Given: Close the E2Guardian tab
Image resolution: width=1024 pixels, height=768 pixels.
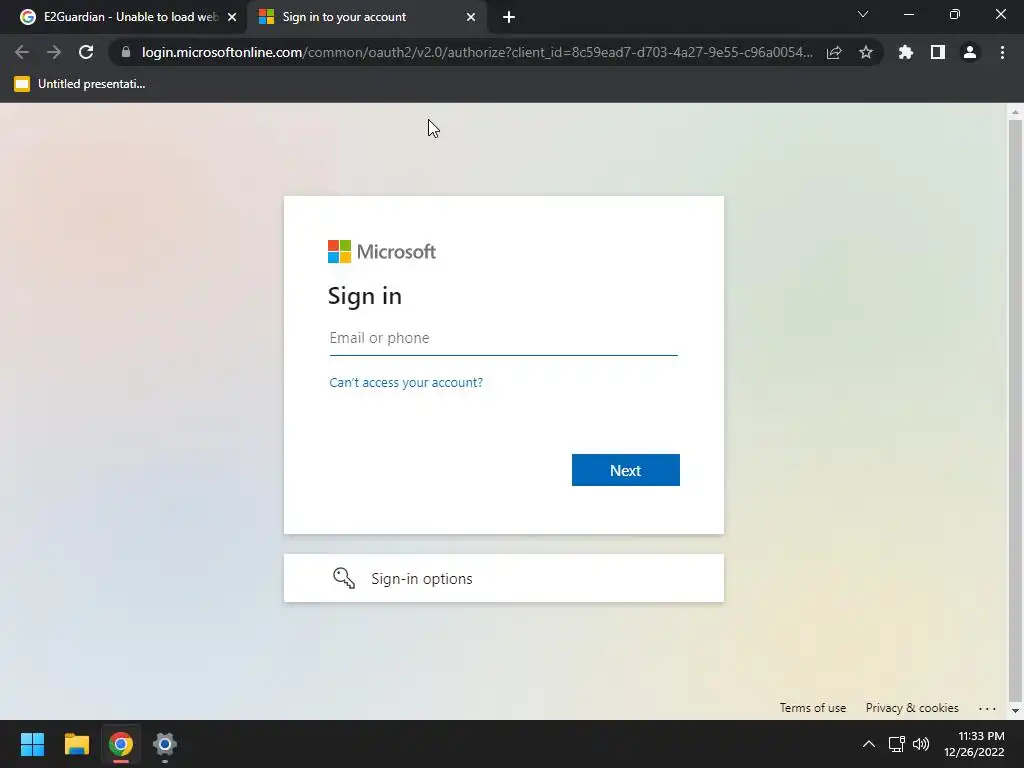Looking at the screenshot, I should click(x=232, y=17).
